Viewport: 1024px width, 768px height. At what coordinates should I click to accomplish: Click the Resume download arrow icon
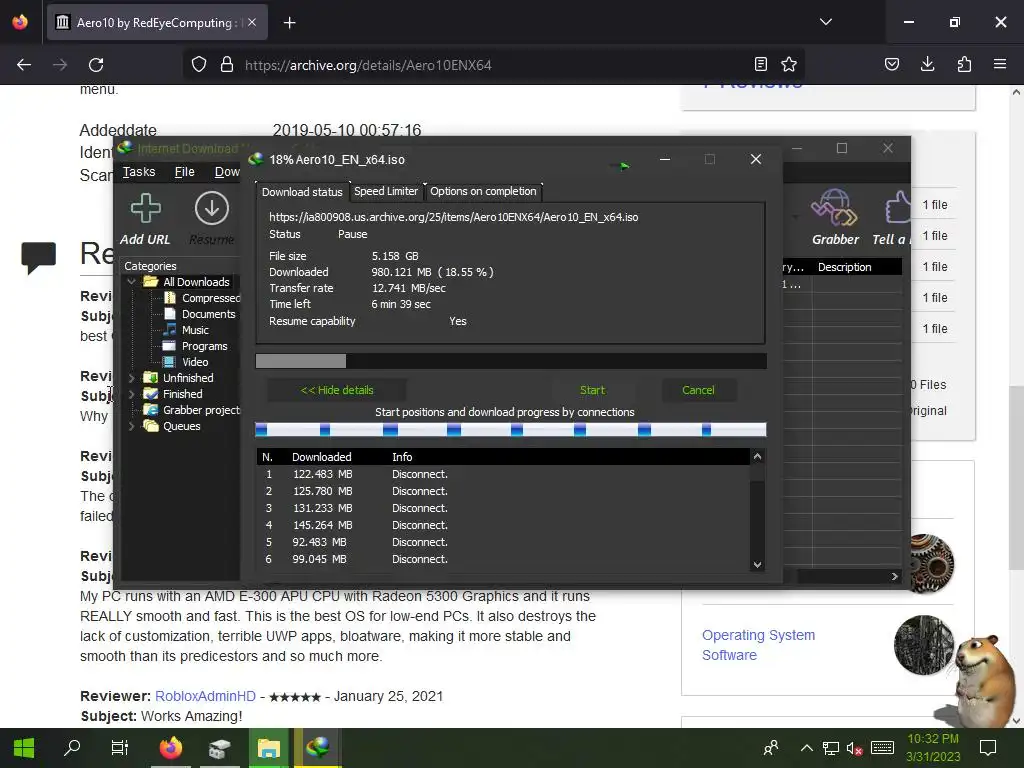pos(212,208)
